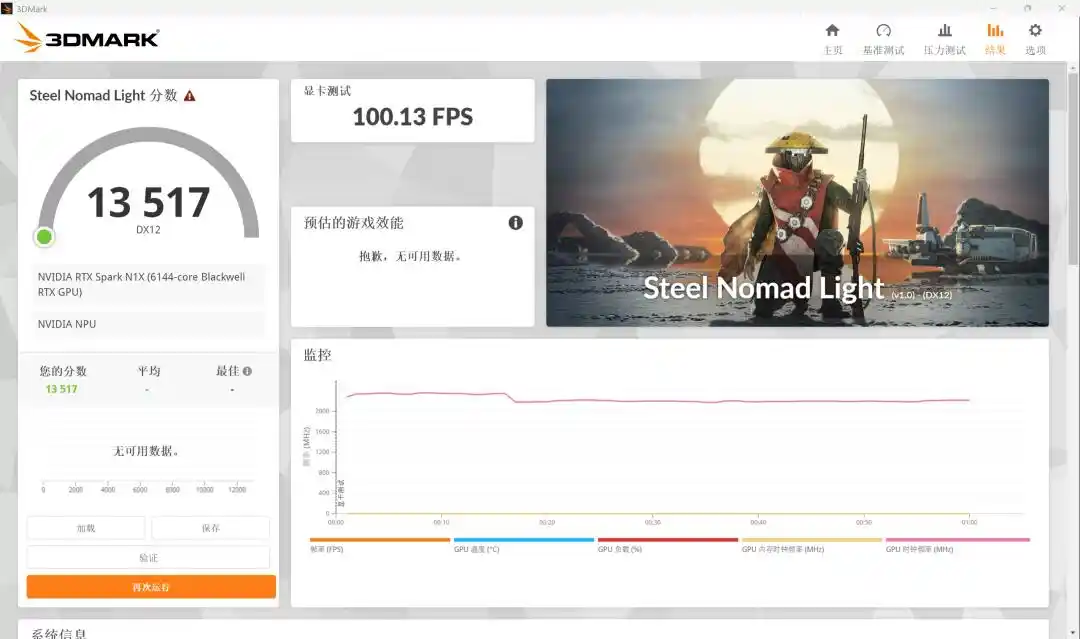Click the 13 517 score number
The width and height of the screenshot is (1080, 639).
148,202
